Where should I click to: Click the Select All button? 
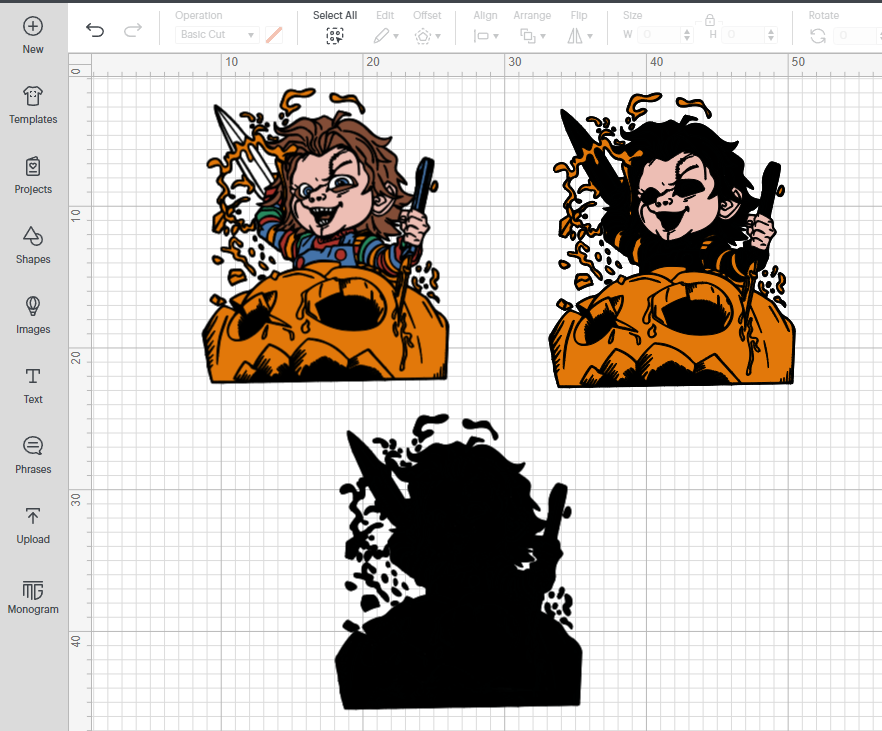coord(334,35)
